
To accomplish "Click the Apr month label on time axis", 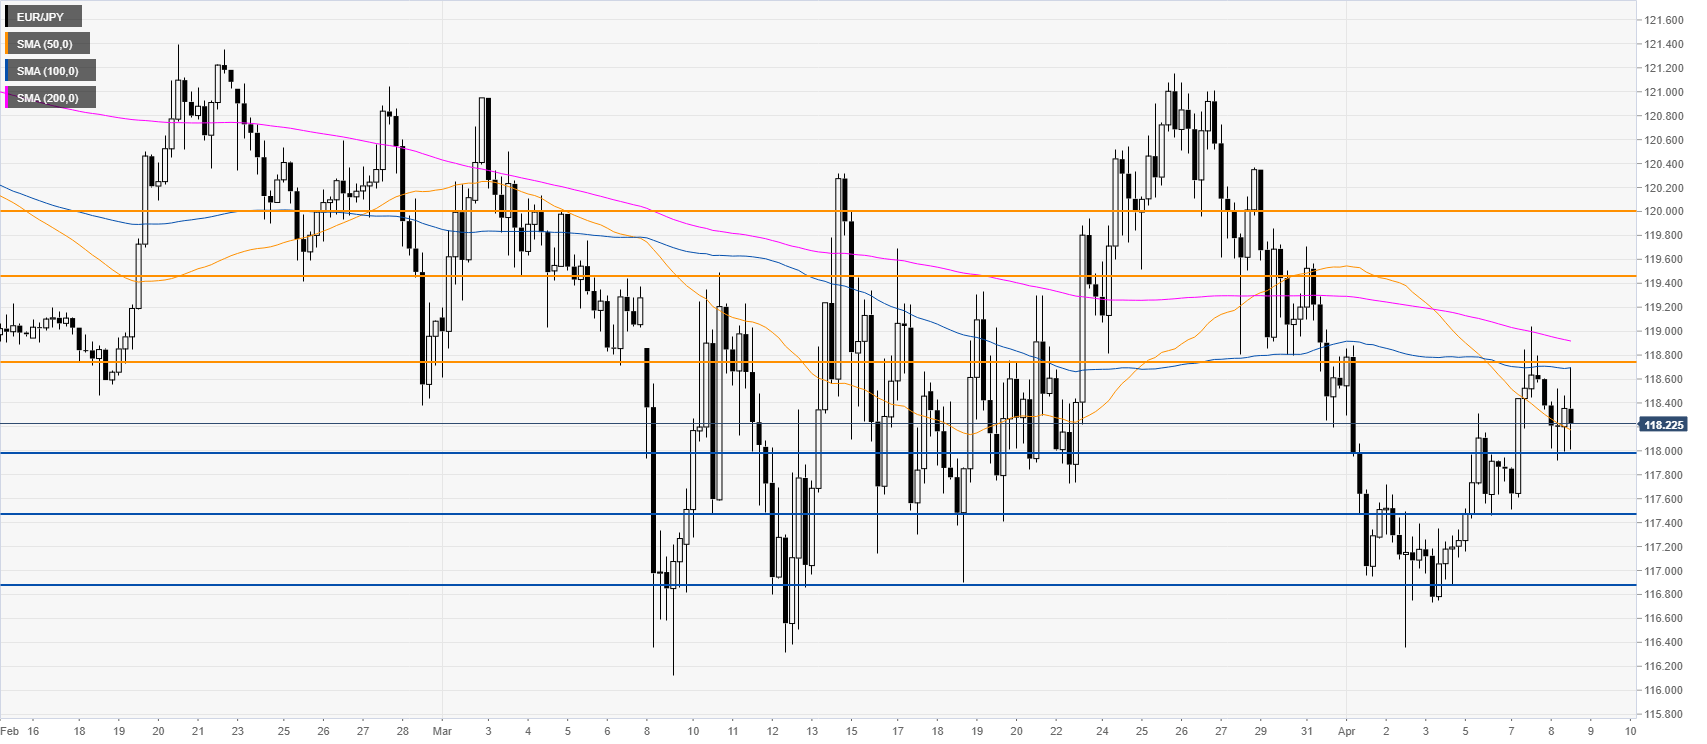I will coord(1346,731).
